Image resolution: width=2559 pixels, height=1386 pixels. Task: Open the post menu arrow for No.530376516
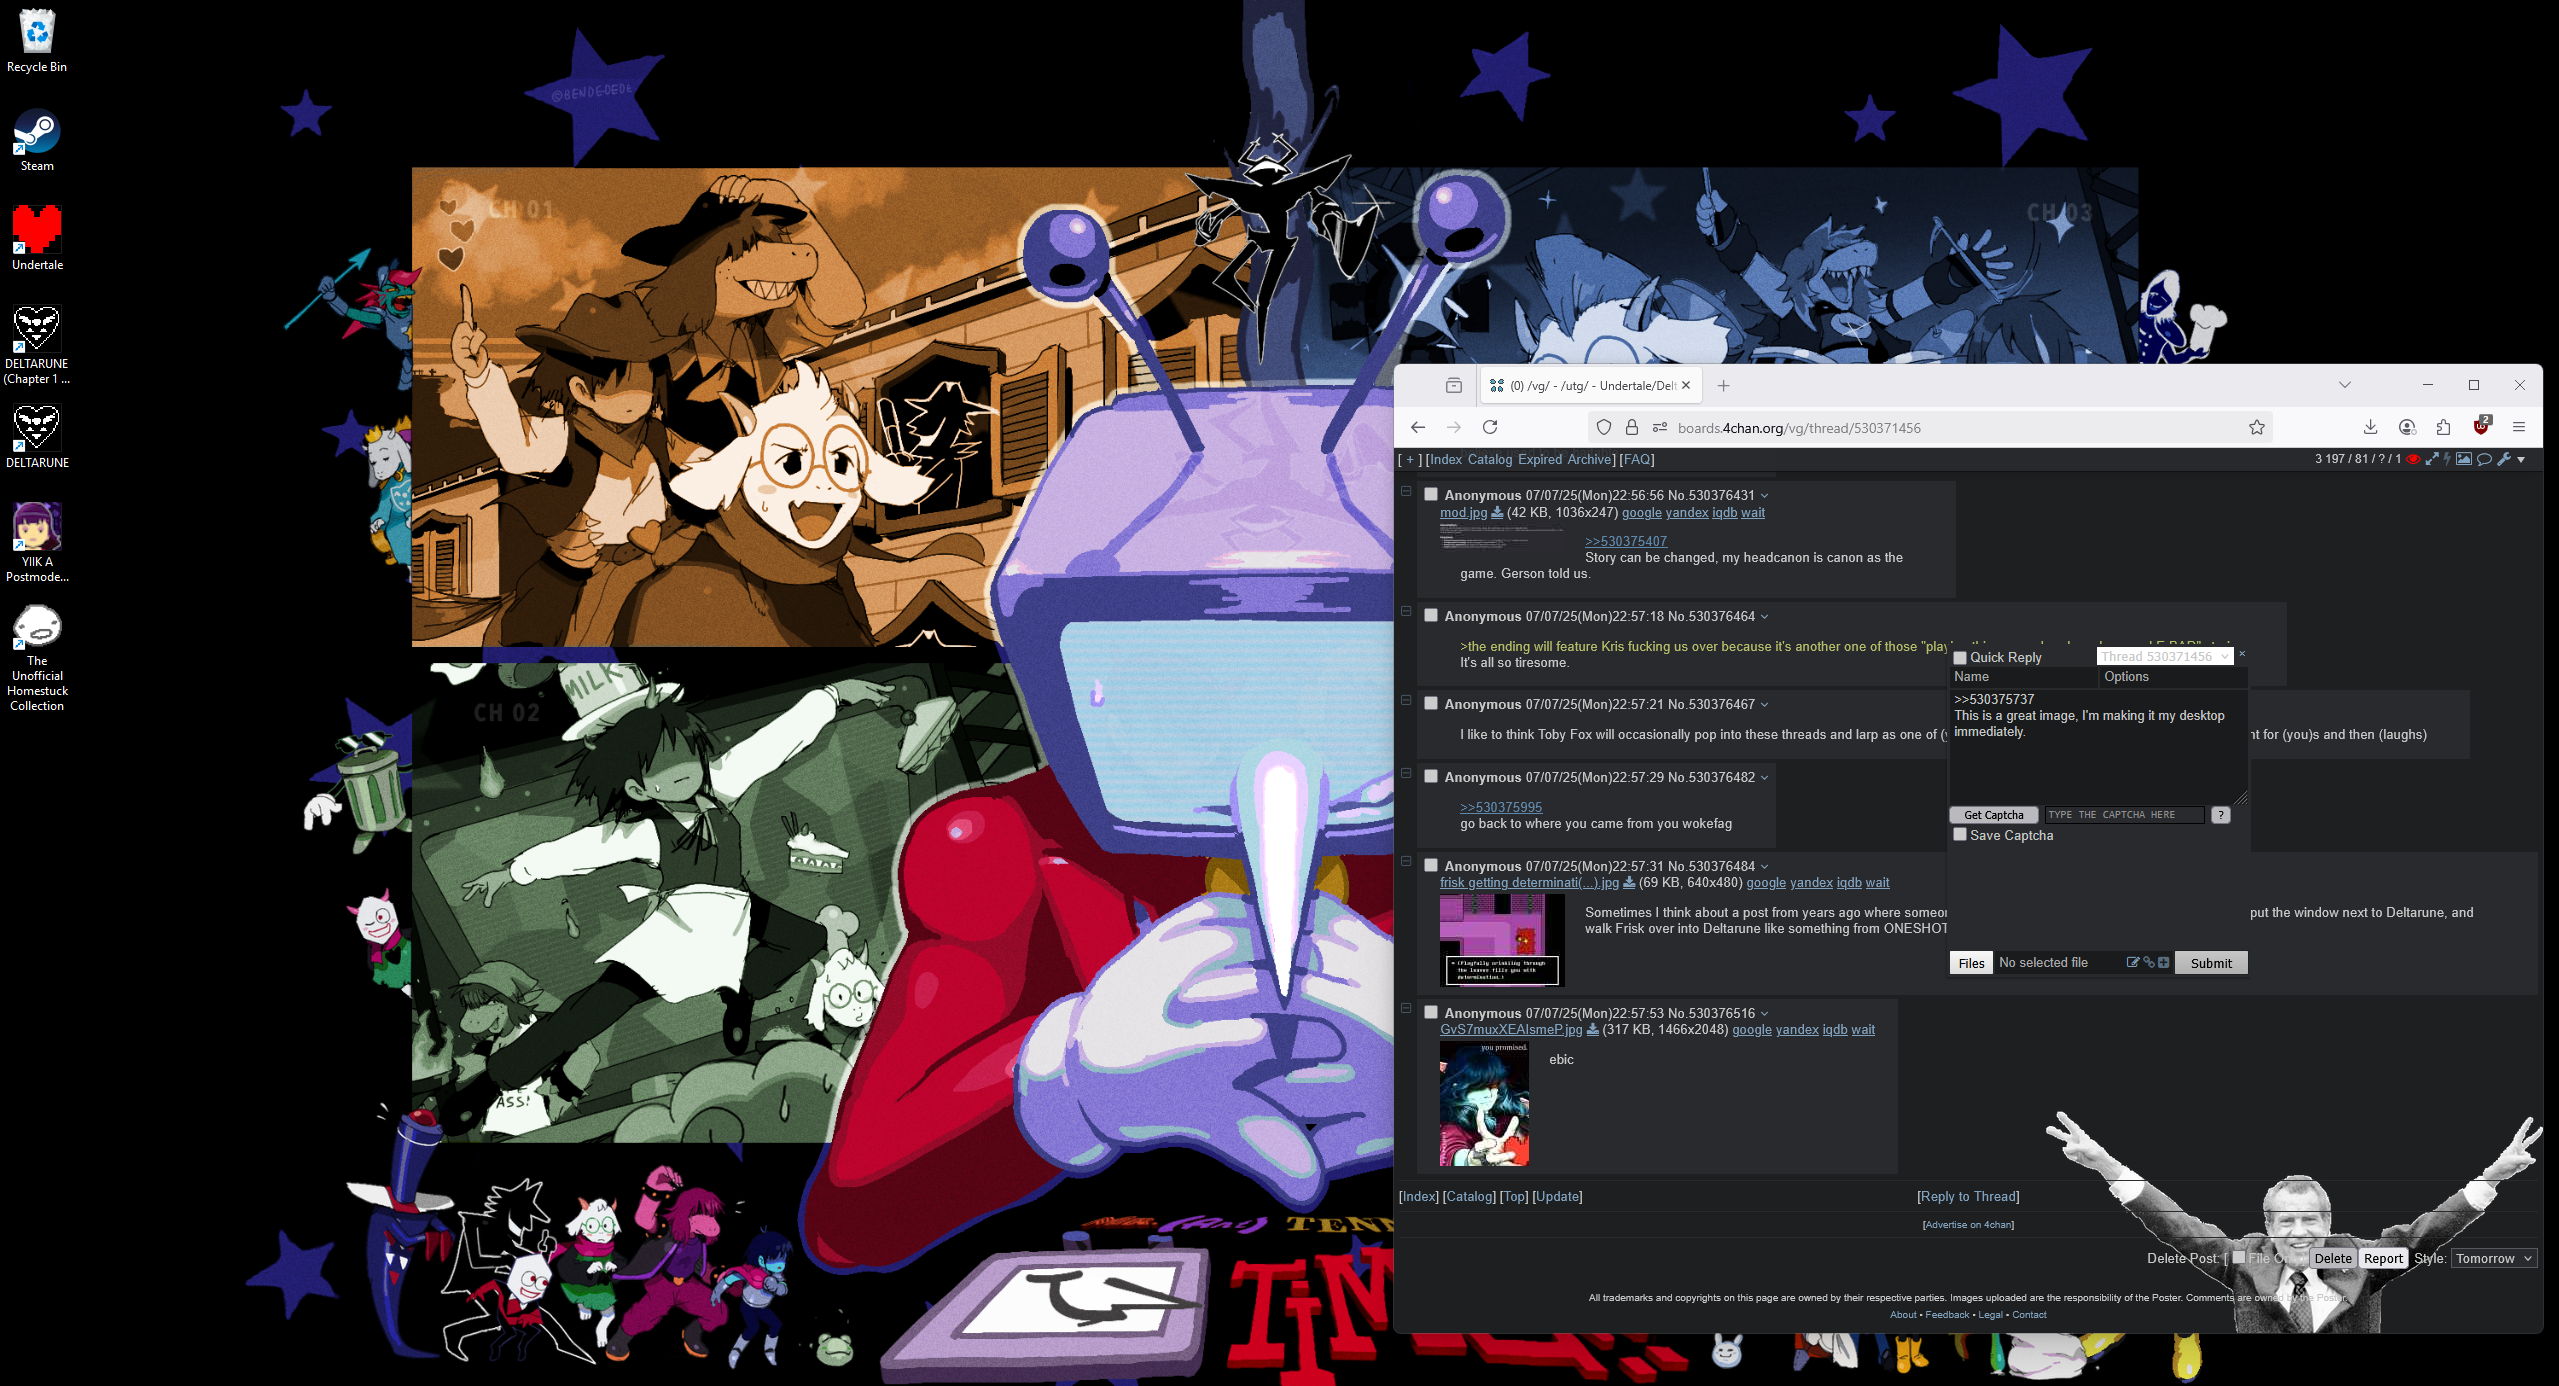[x=1765, y=1013]
